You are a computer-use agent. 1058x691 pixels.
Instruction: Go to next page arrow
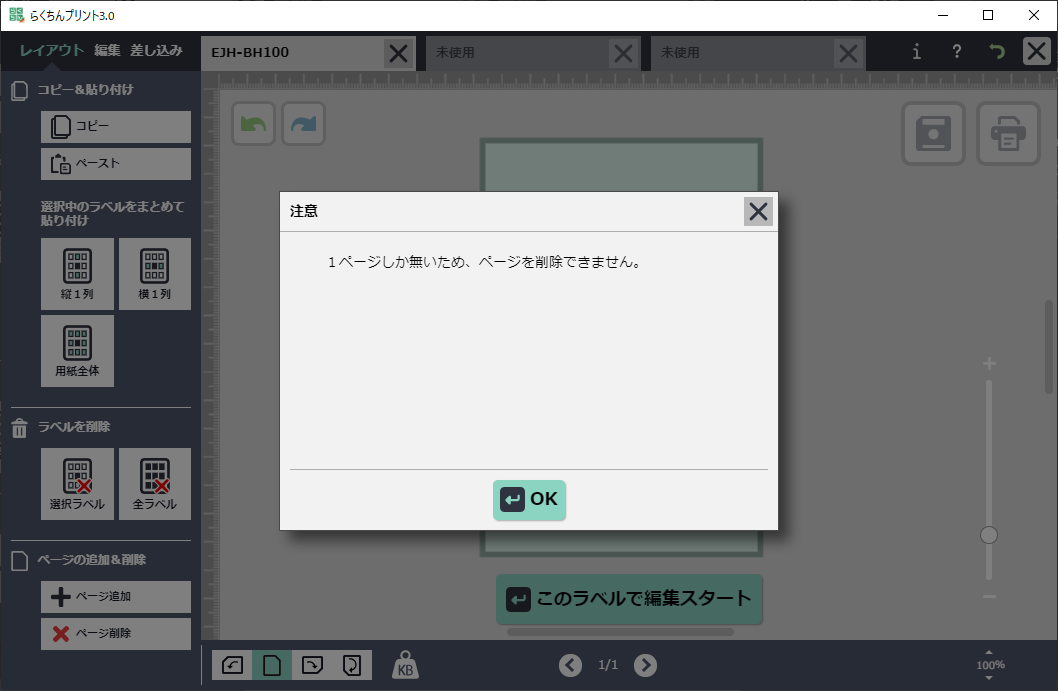click(x=645, y=665)
